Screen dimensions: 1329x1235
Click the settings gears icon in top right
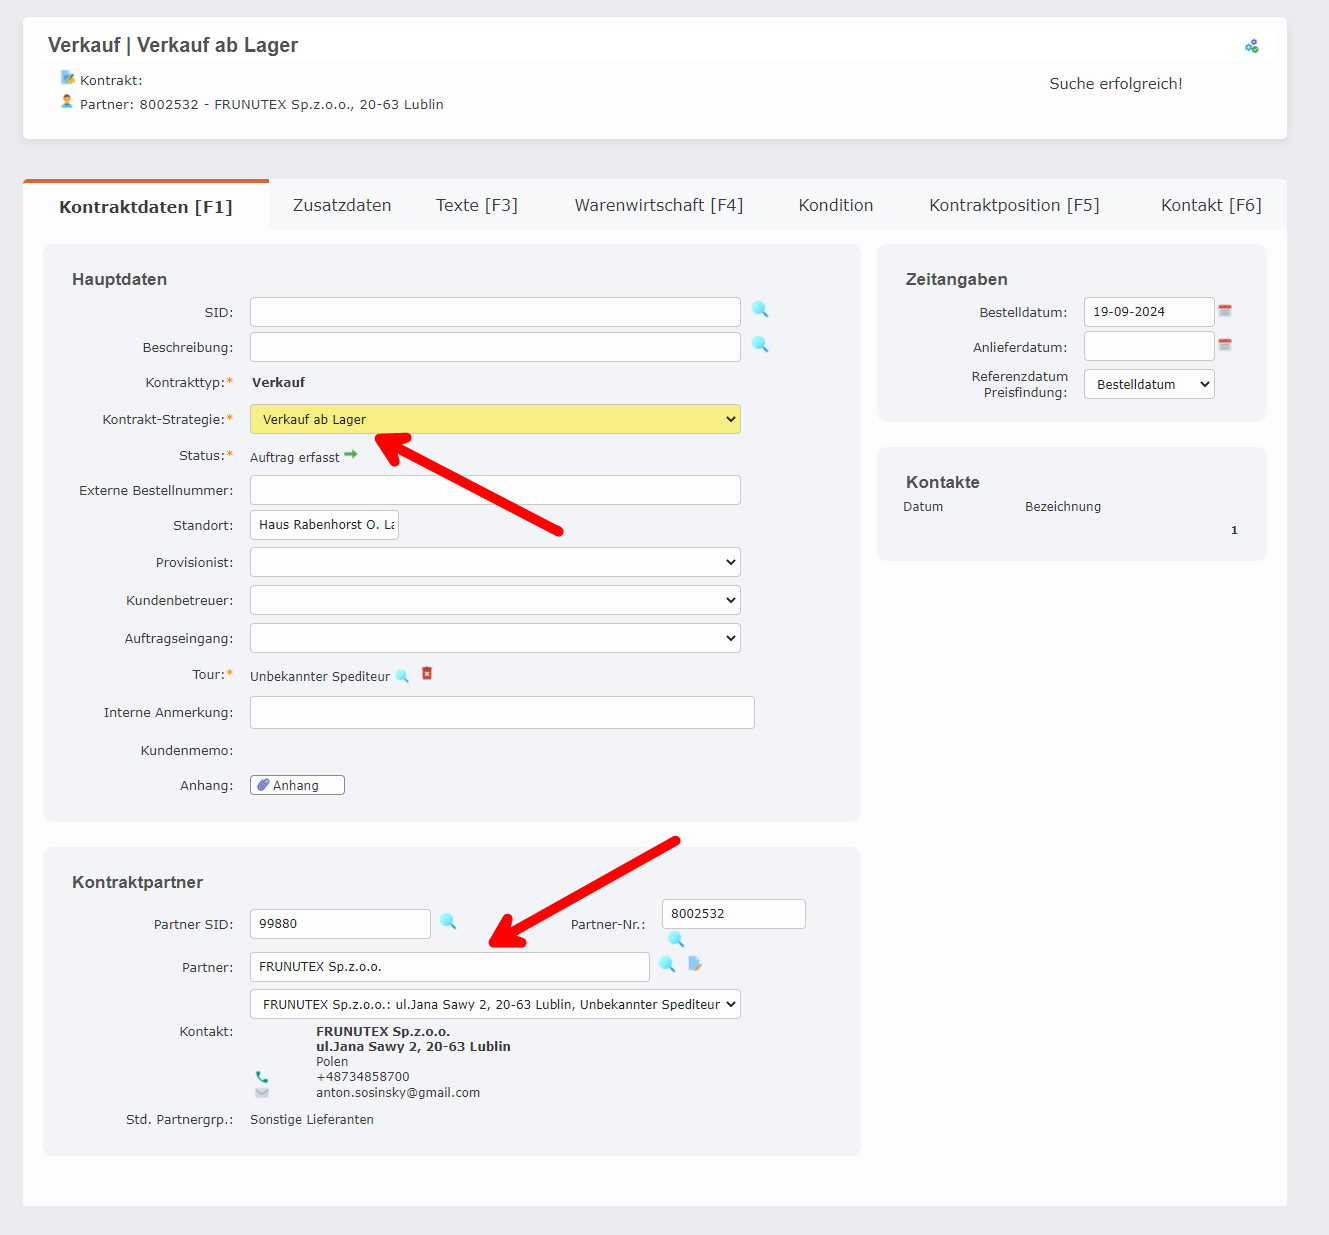pyautogui.click(x=1251, y=46)
